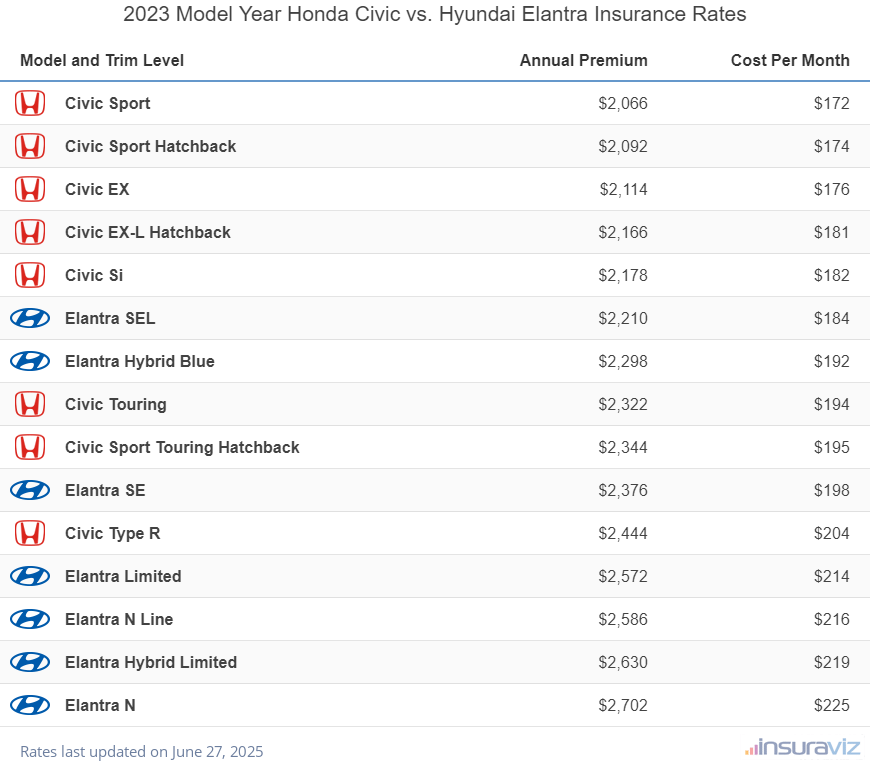
Task: Select the Civic Touring trim name
Action: click(x=115, y=405)
